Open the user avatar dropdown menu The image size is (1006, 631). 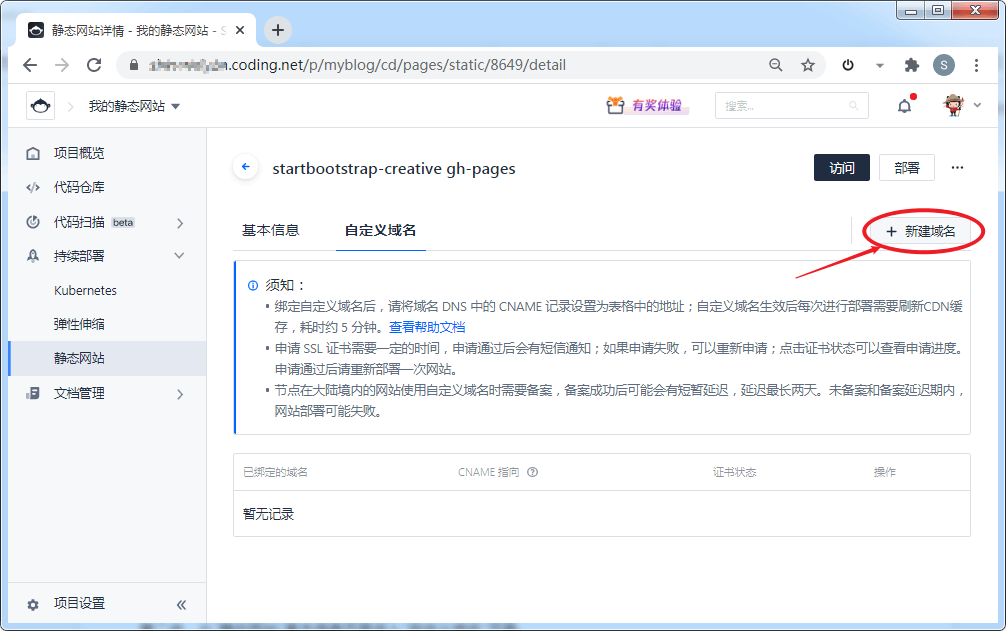pos(962,105)
